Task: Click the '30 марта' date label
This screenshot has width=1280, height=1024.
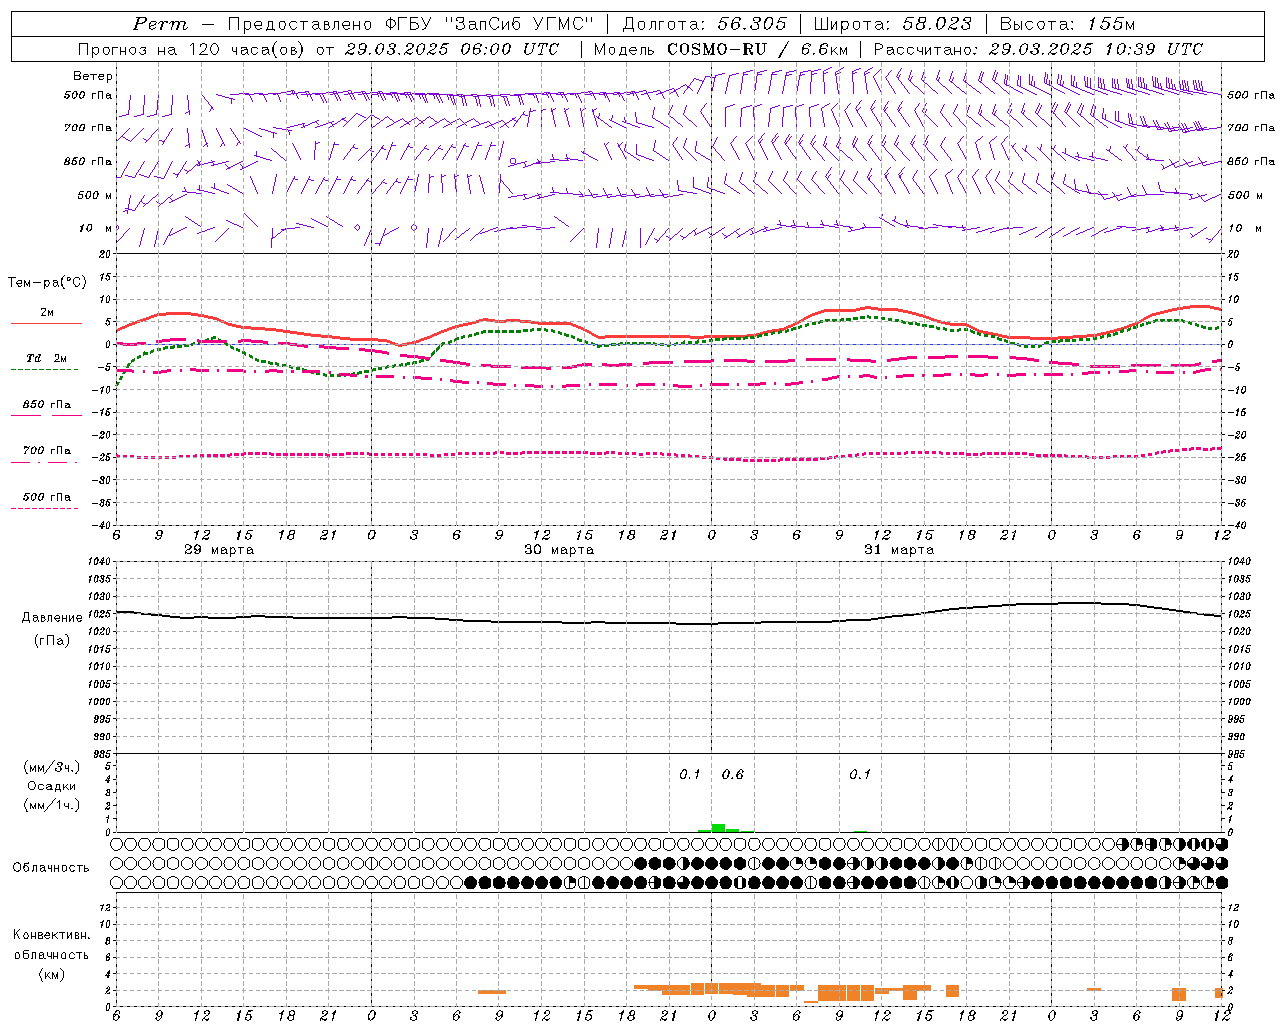Action: click(x=559, y=550)
